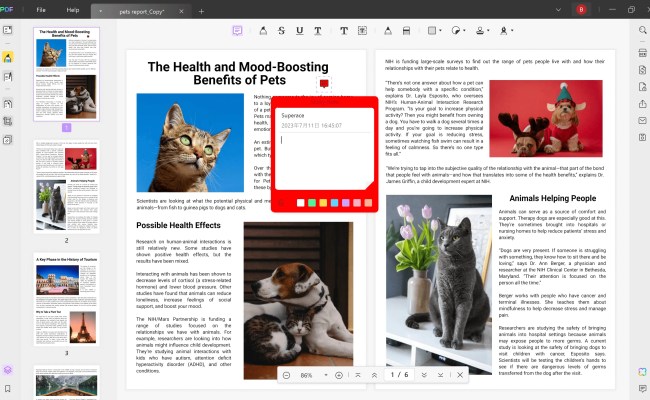This screenshot has width=650, height=400.
Task: Go to the next page
Action: coord(424,375)
